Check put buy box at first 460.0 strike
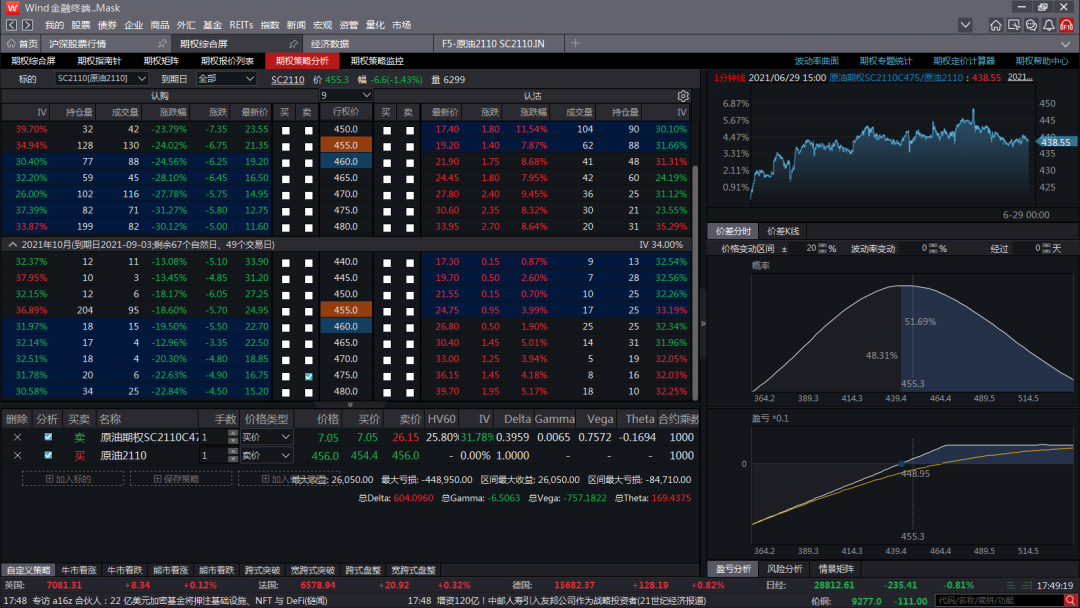Image resolution: width=1080 pixels, height=608 pixels. (387, 163)
